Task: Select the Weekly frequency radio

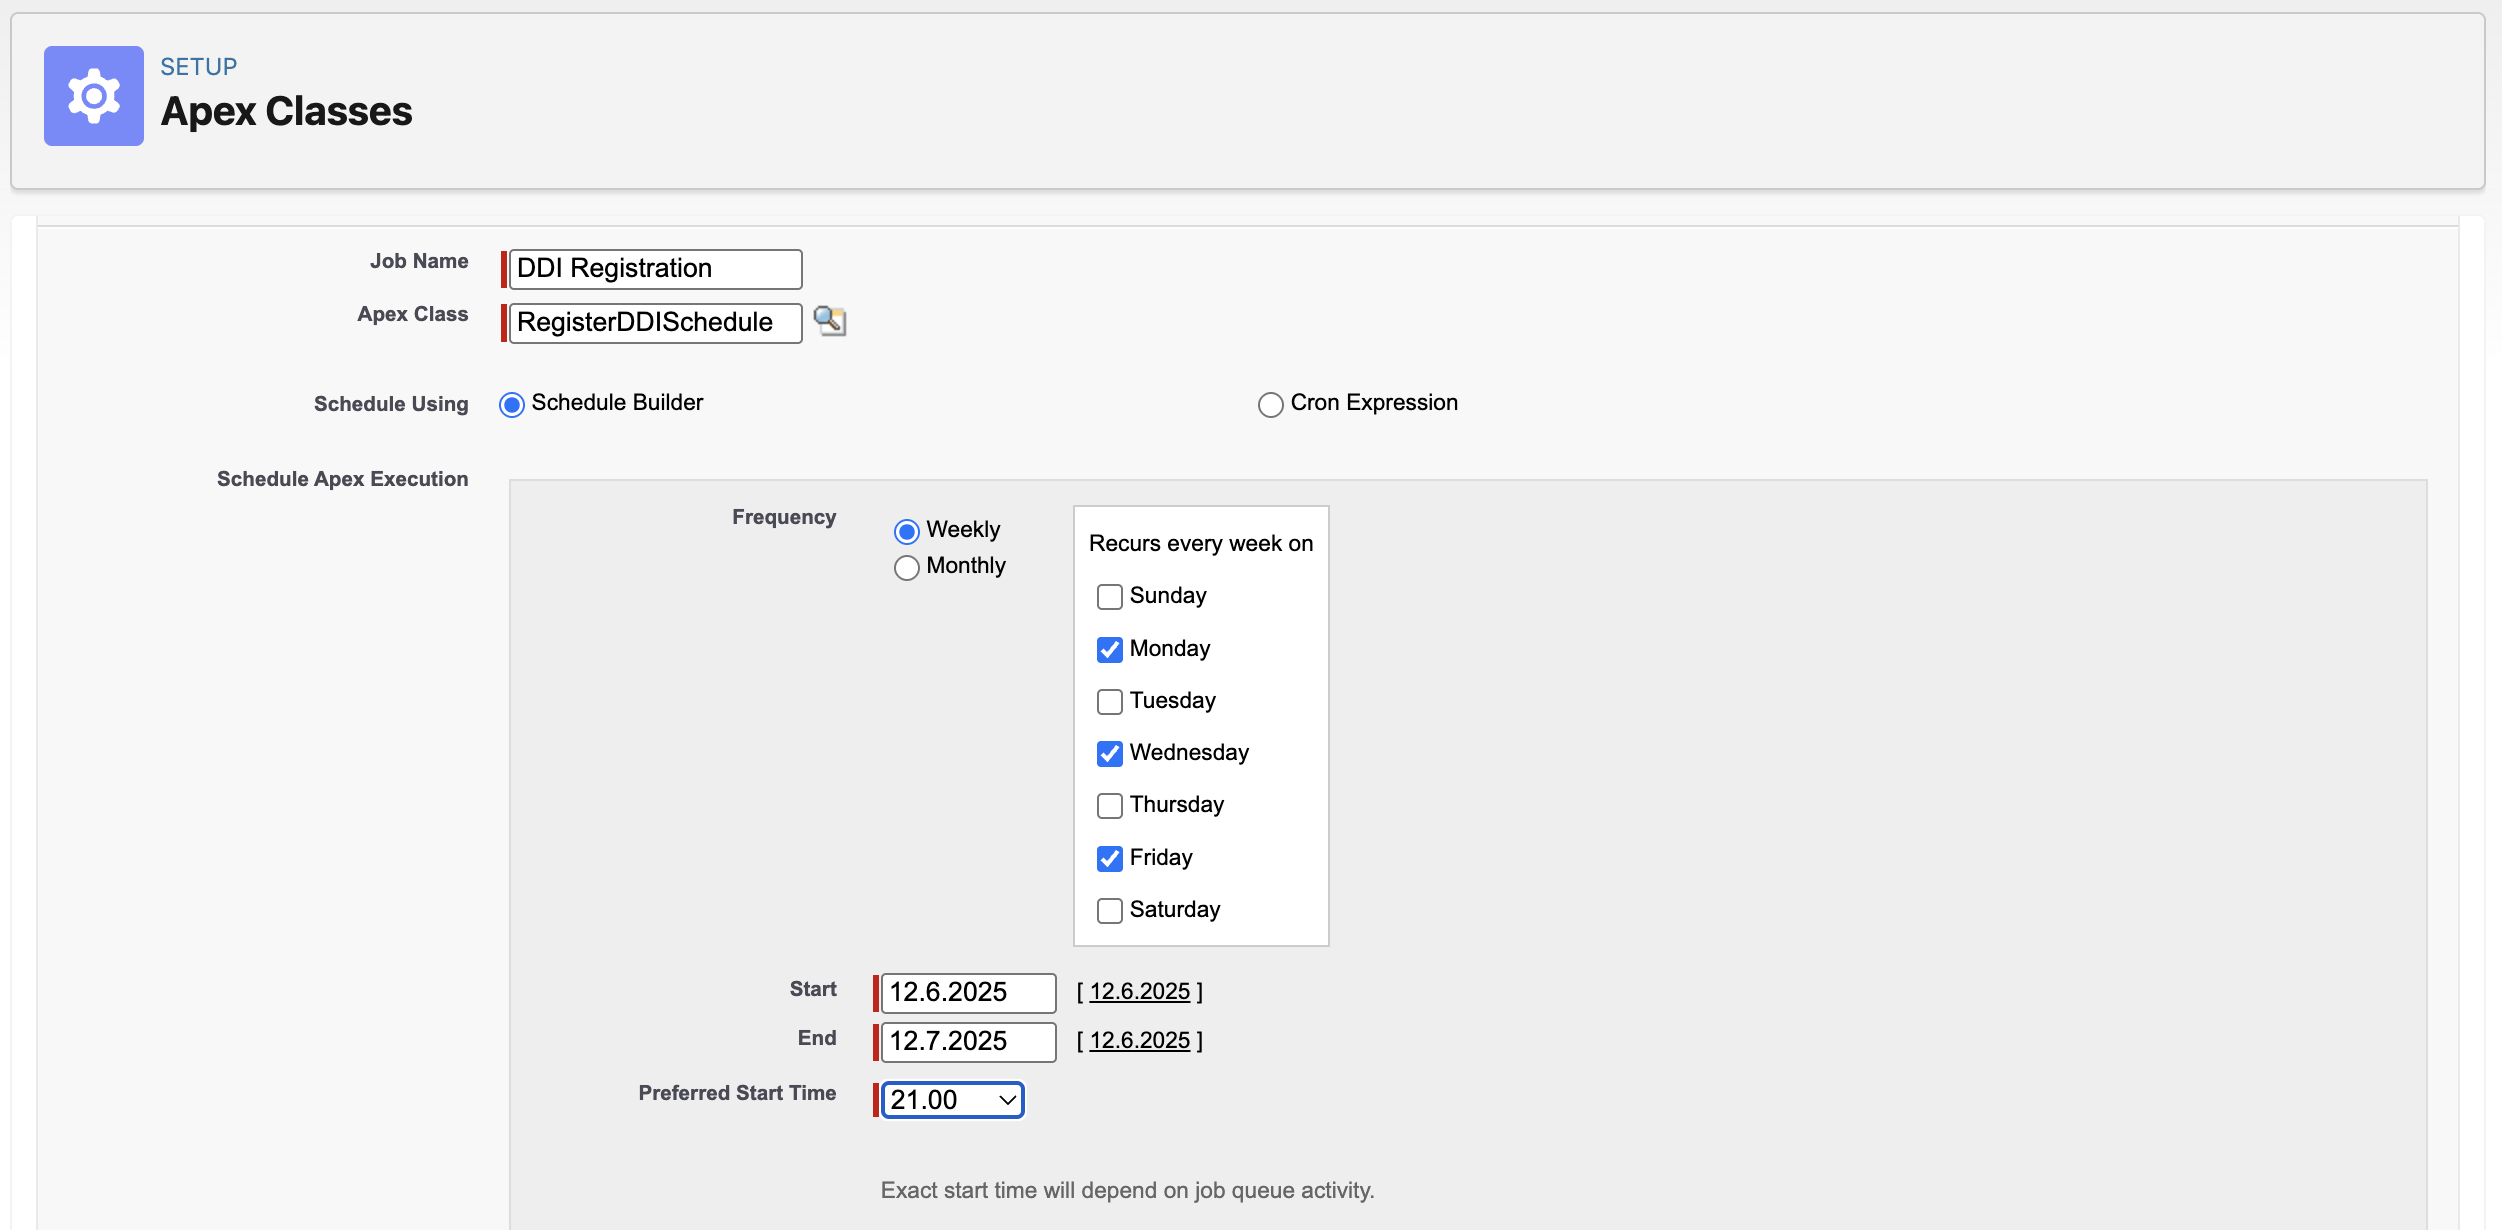Action: [x=906, y=531]
